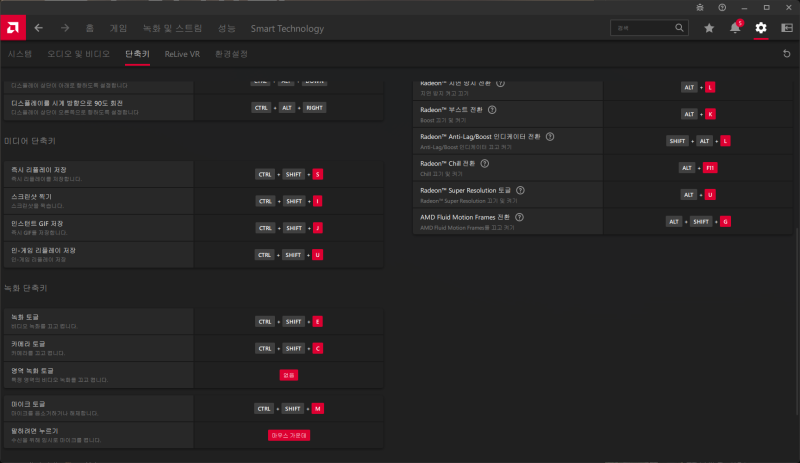Click the 녹화 단축키 section heading
The height and width of the screenshot is (463, 800).
(26, 288)
